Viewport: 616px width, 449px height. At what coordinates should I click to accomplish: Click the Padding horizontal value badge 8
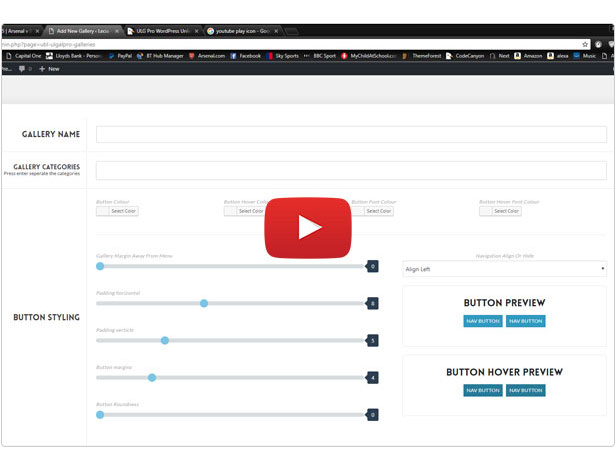[x=372, y=303]
